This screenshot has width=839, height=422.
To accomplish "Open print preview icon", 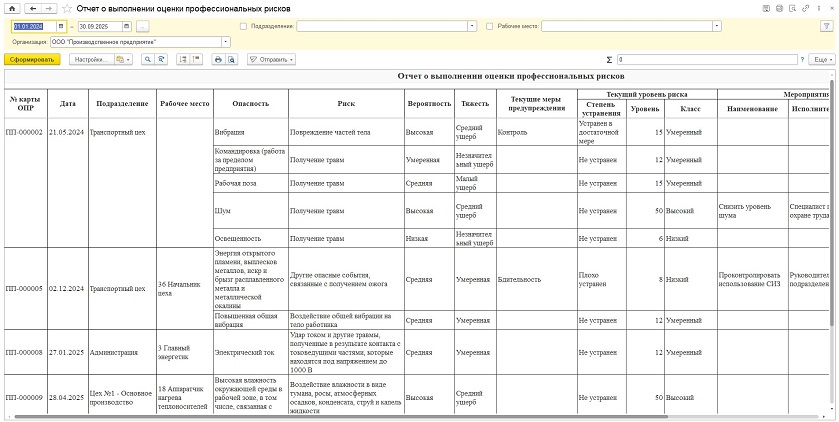I will tap(231, 60).
